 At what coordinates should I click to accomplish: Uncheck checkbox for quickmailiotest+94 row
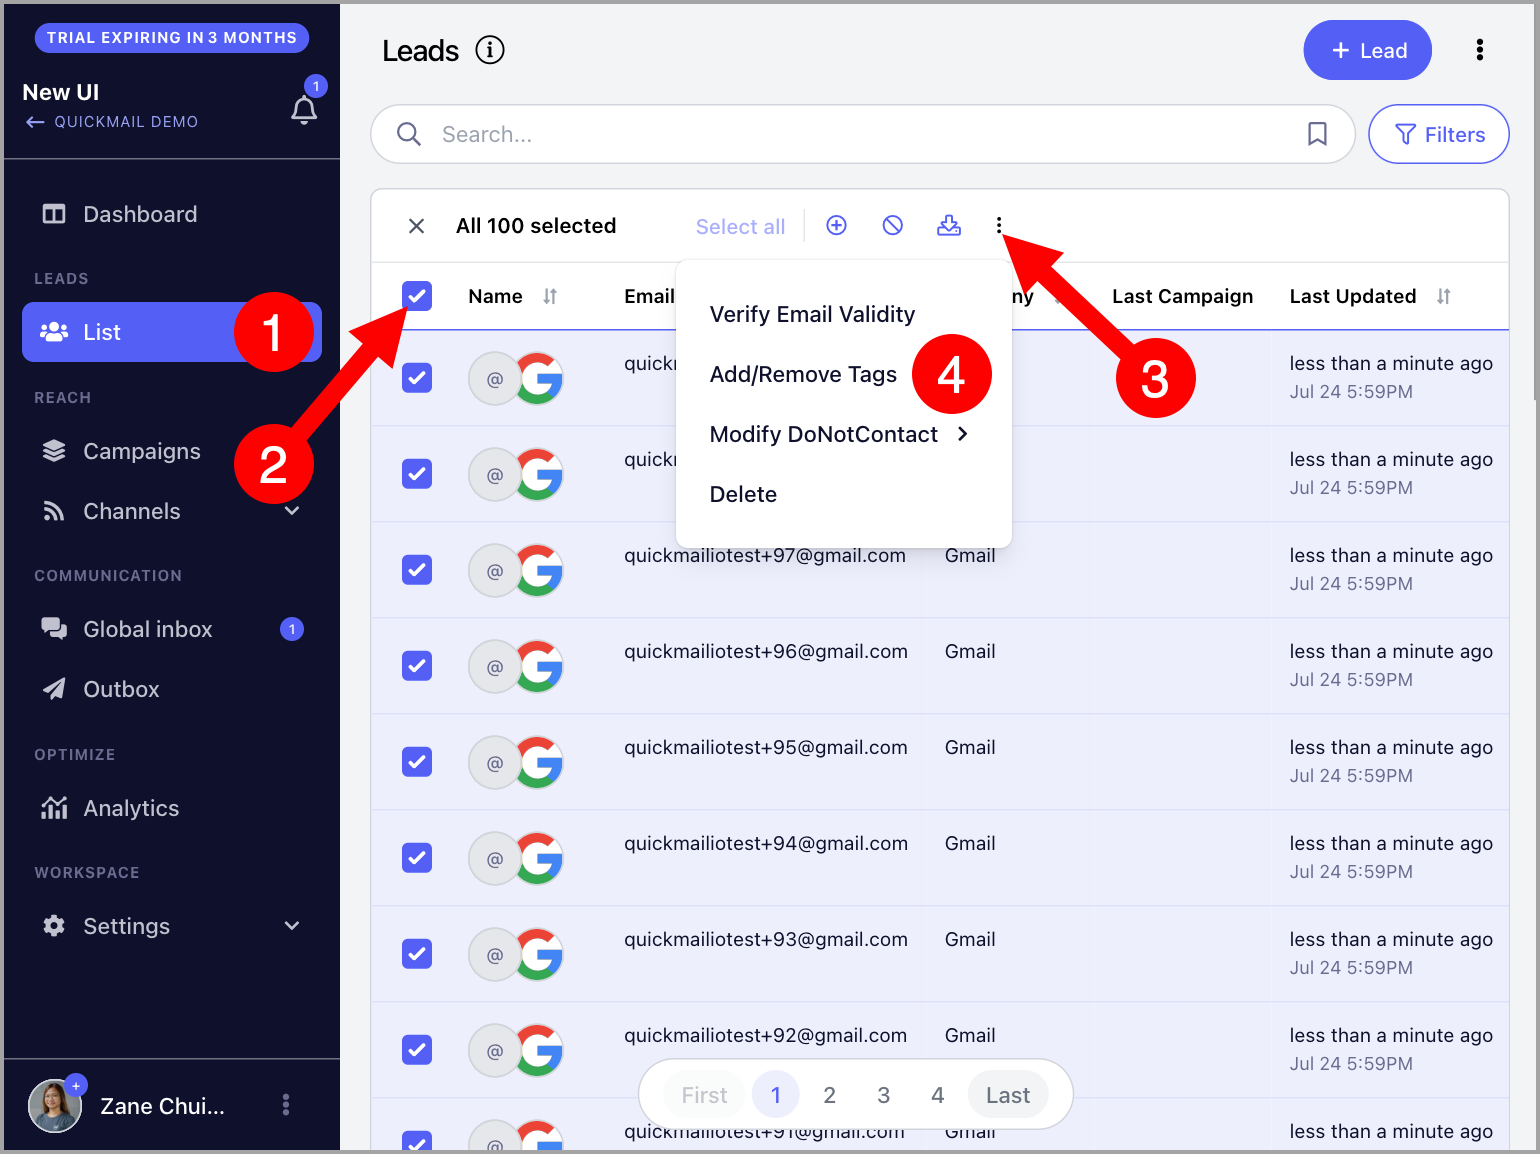pos(417,858)
